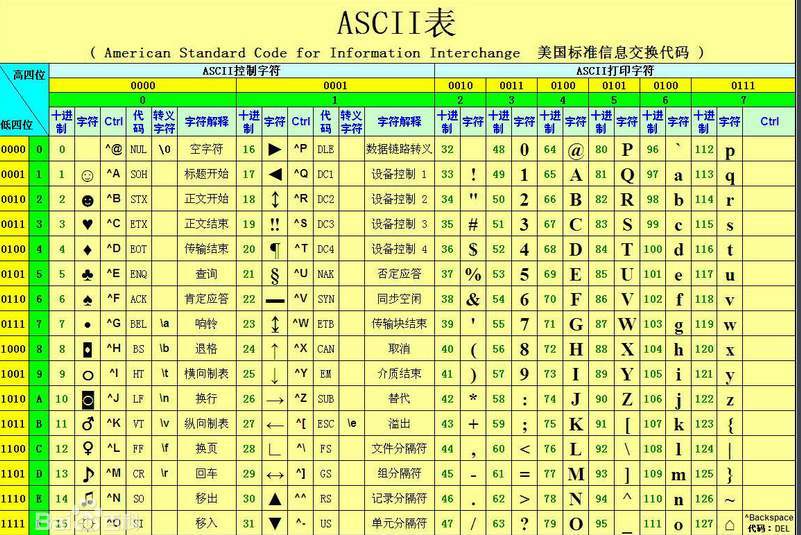This screenshot has height=535, width=801.
Task: Click the '1111' binary row label
Action: tap(13, 524)
